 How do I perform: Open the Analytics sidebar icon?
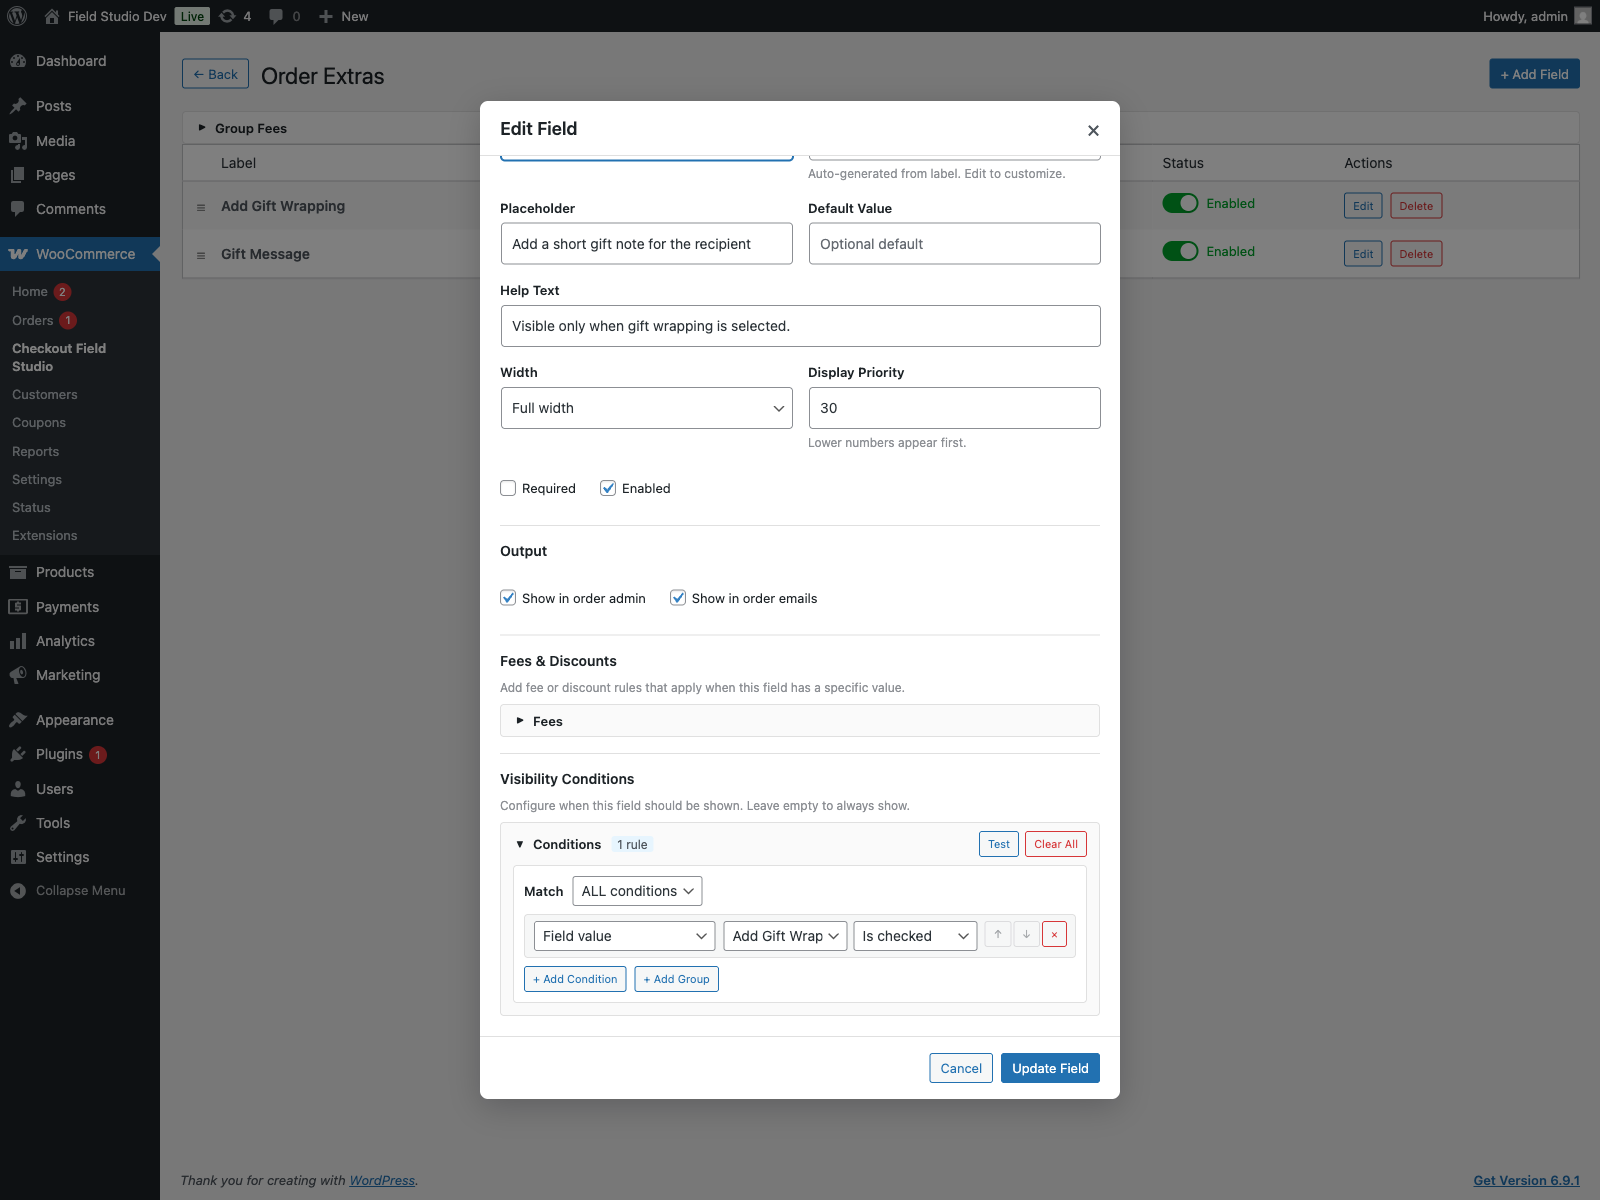pos(18,641)
